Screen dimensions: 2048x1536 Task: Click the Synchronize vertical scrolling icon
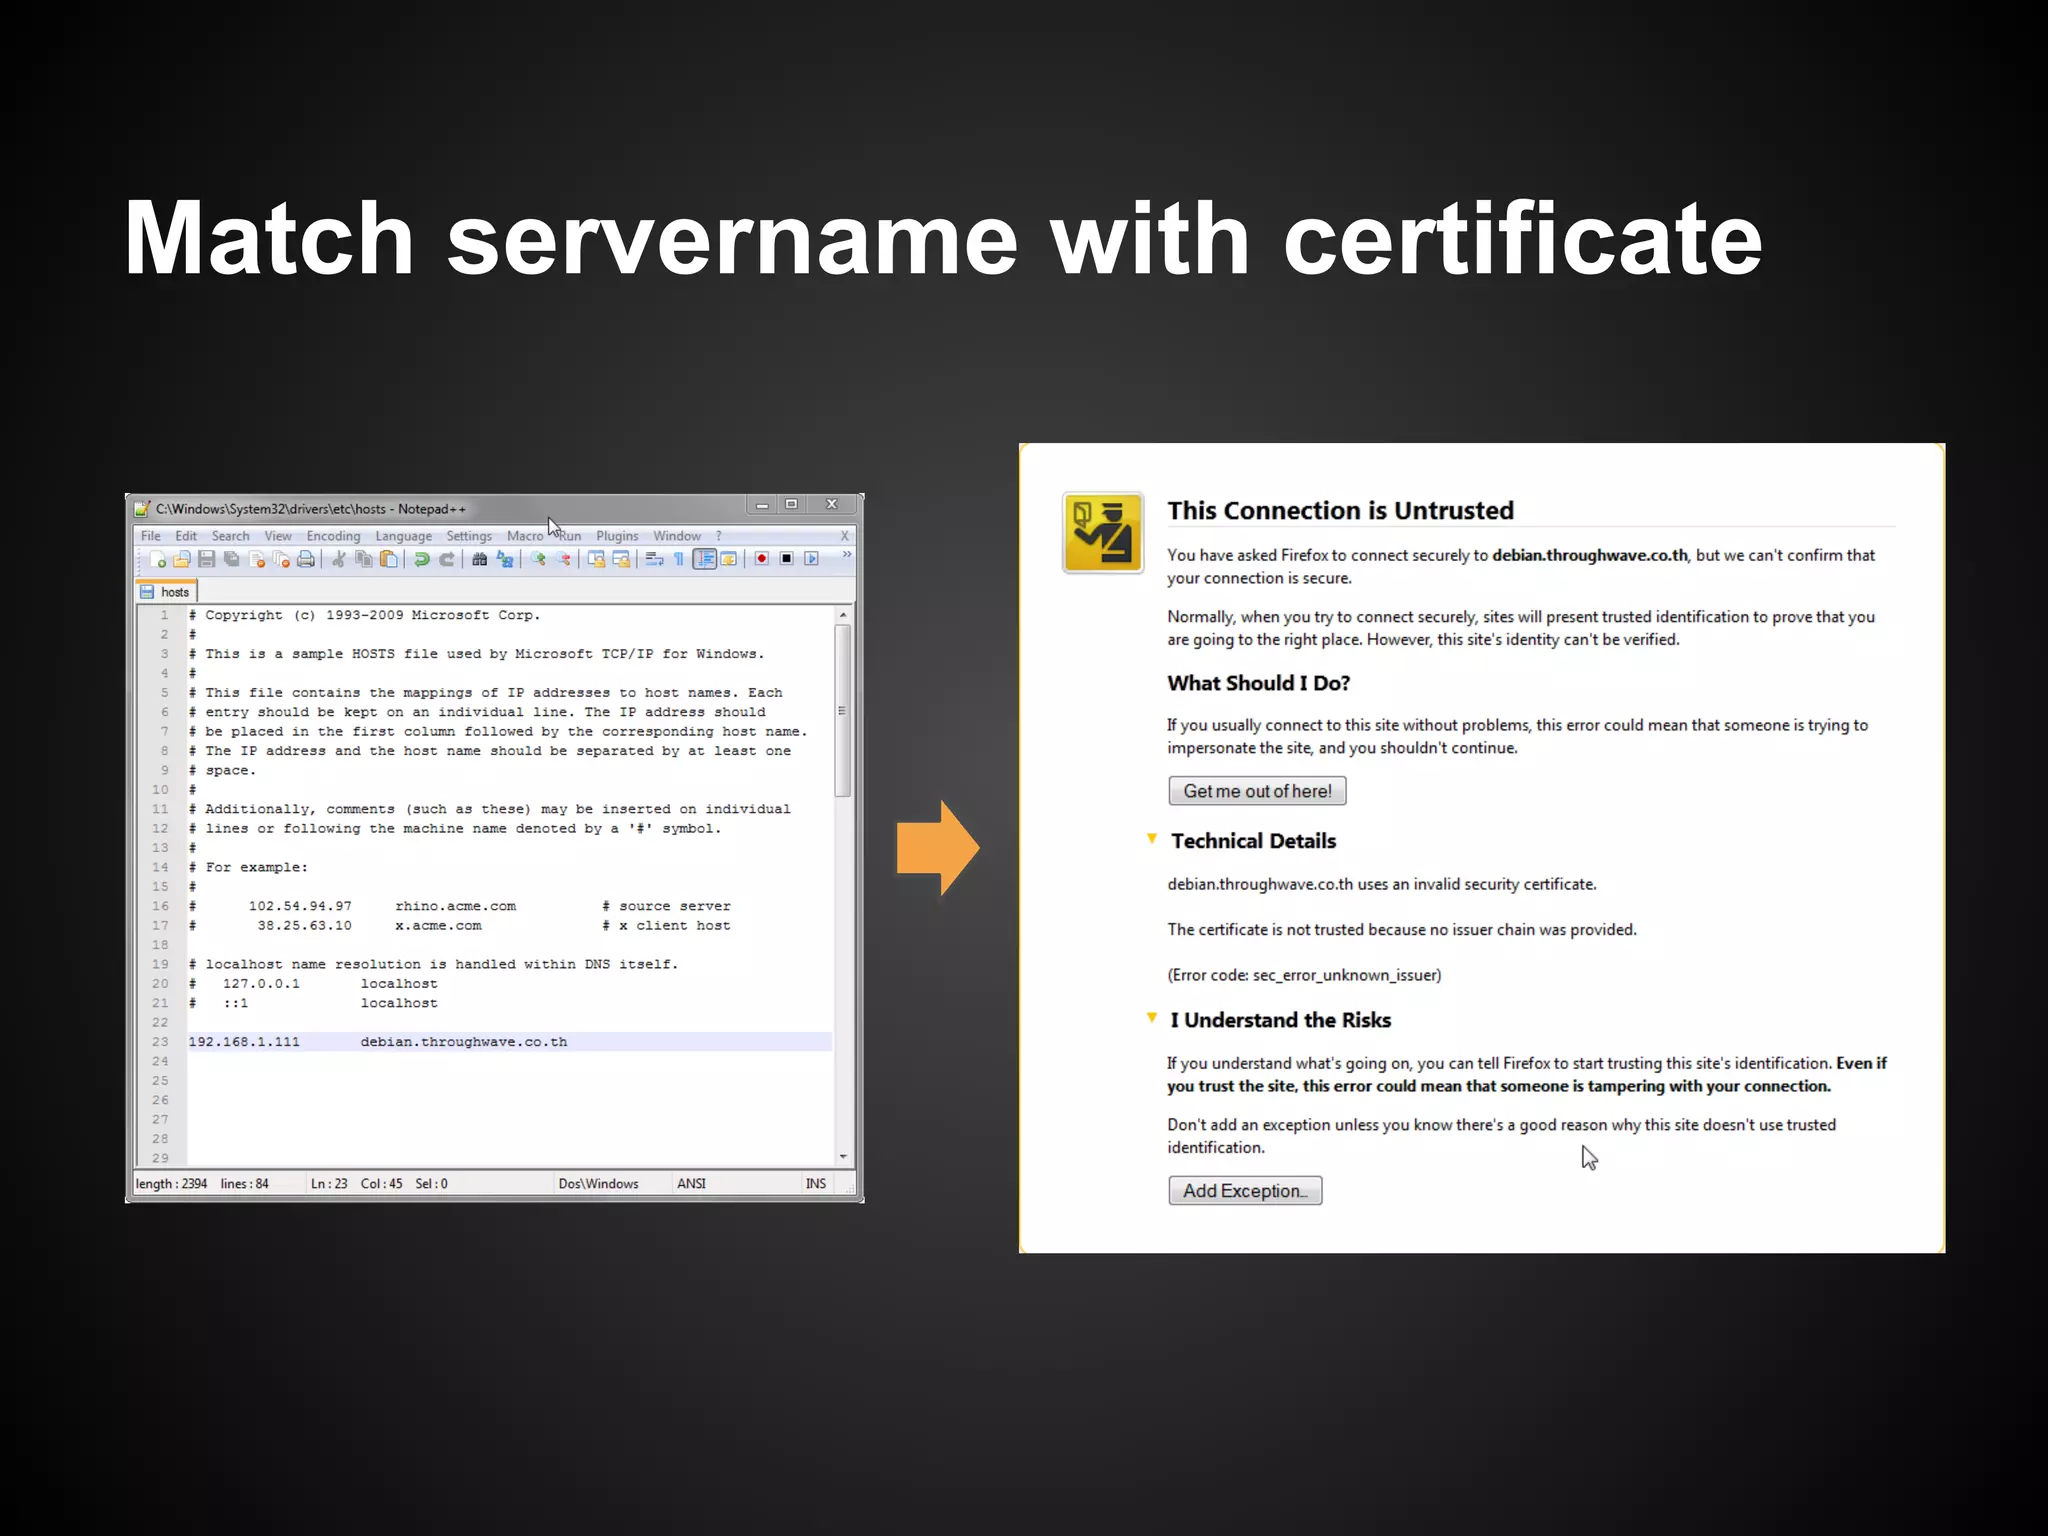click(x=597, y=559)
